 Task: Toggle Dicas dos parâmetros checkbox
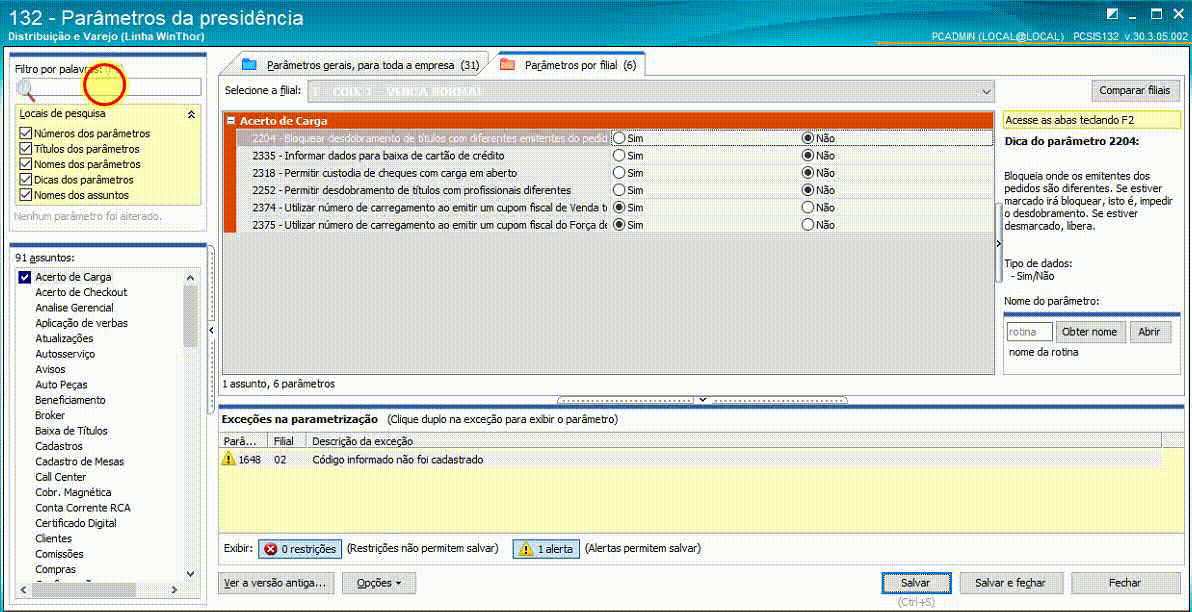coord(25,179)
